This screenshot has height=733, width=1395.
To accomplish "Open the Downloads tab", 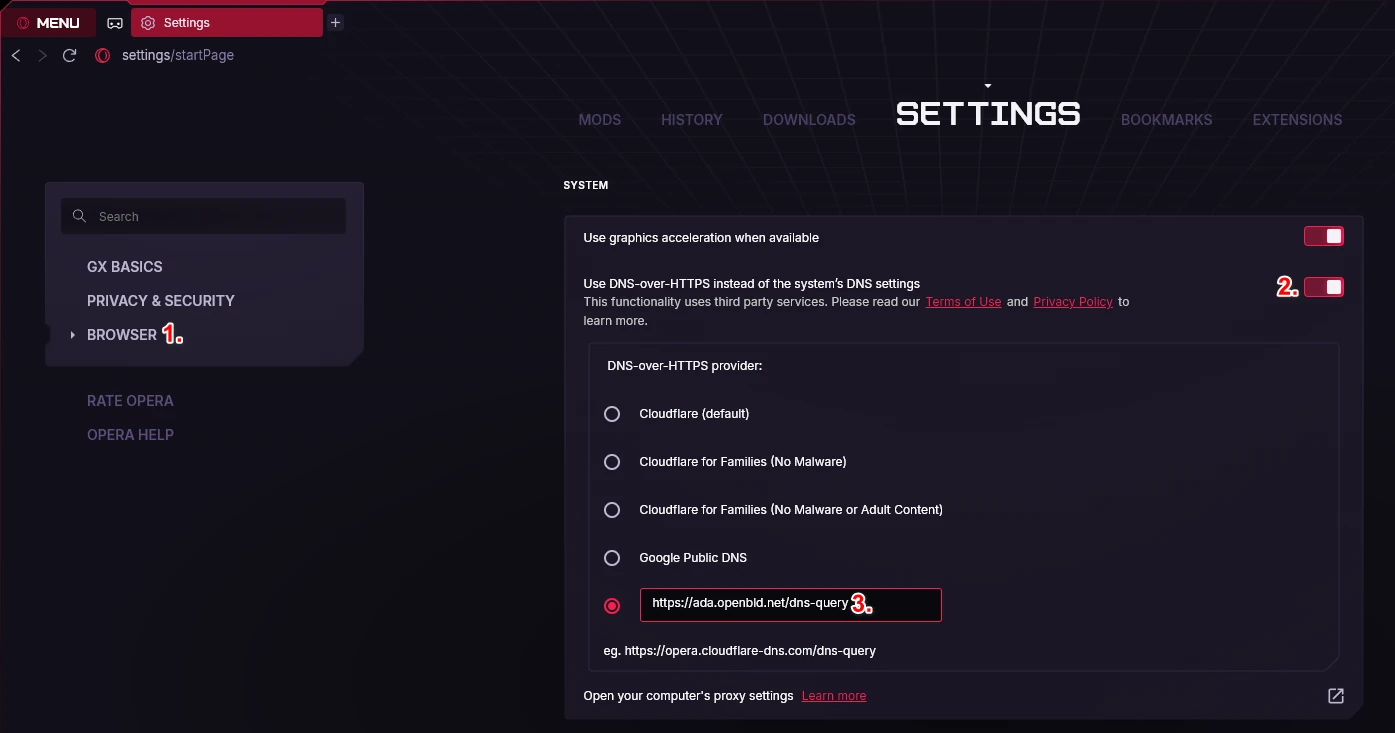I will click(809, 120).
